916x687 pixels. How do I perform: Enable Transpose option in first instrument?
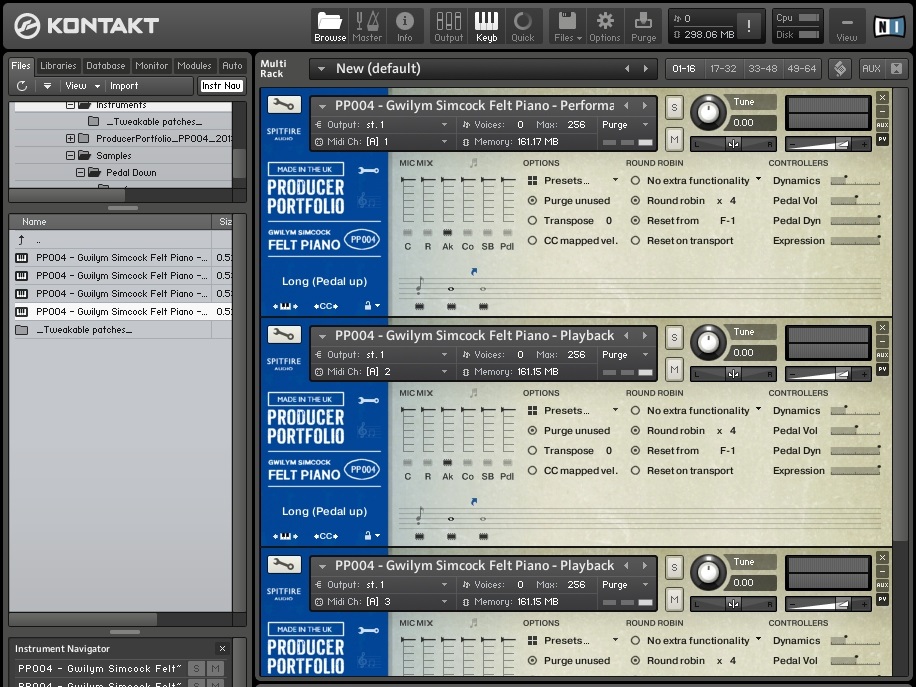point(532,220)
